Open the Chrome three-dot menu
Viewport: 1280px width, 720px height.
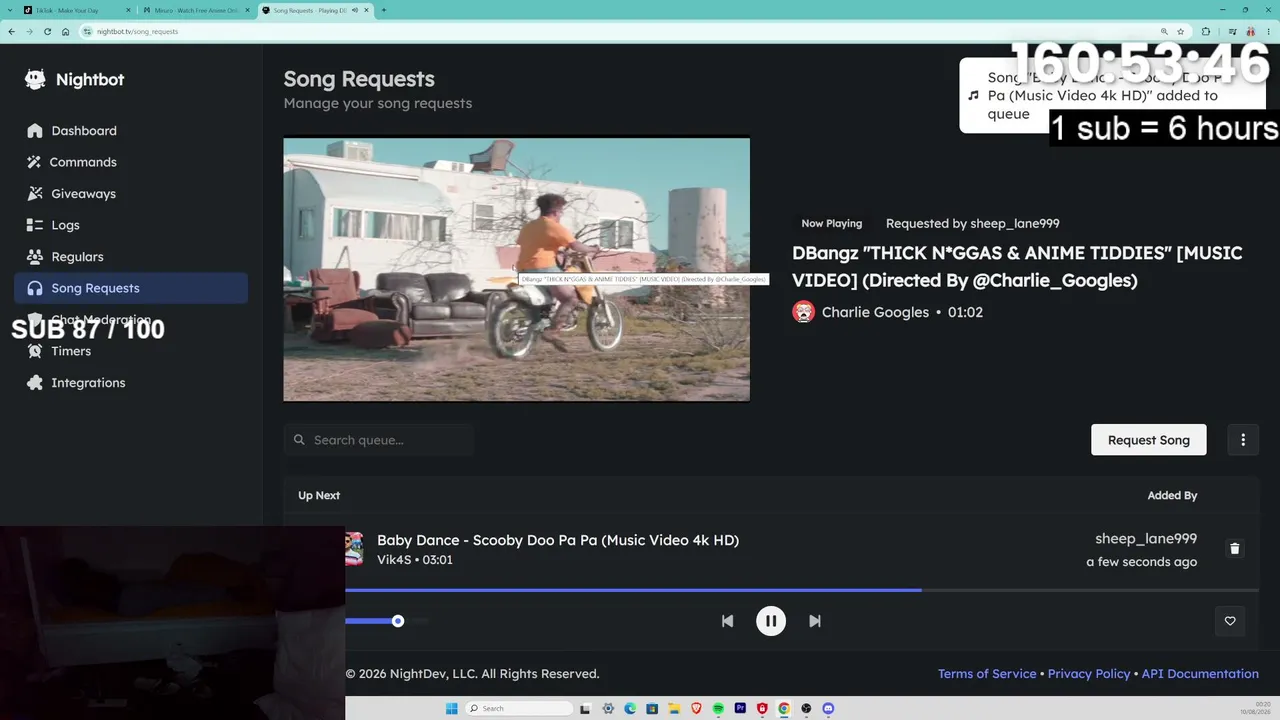(x=1268, y=32)
